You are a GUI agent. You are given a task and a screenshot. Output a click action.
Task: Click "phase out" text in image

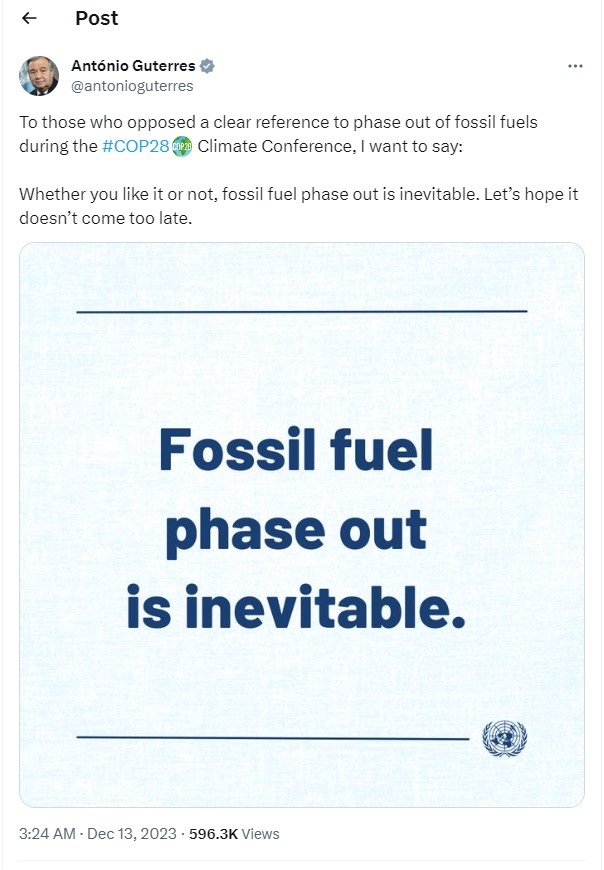click(x=296, y=530)
